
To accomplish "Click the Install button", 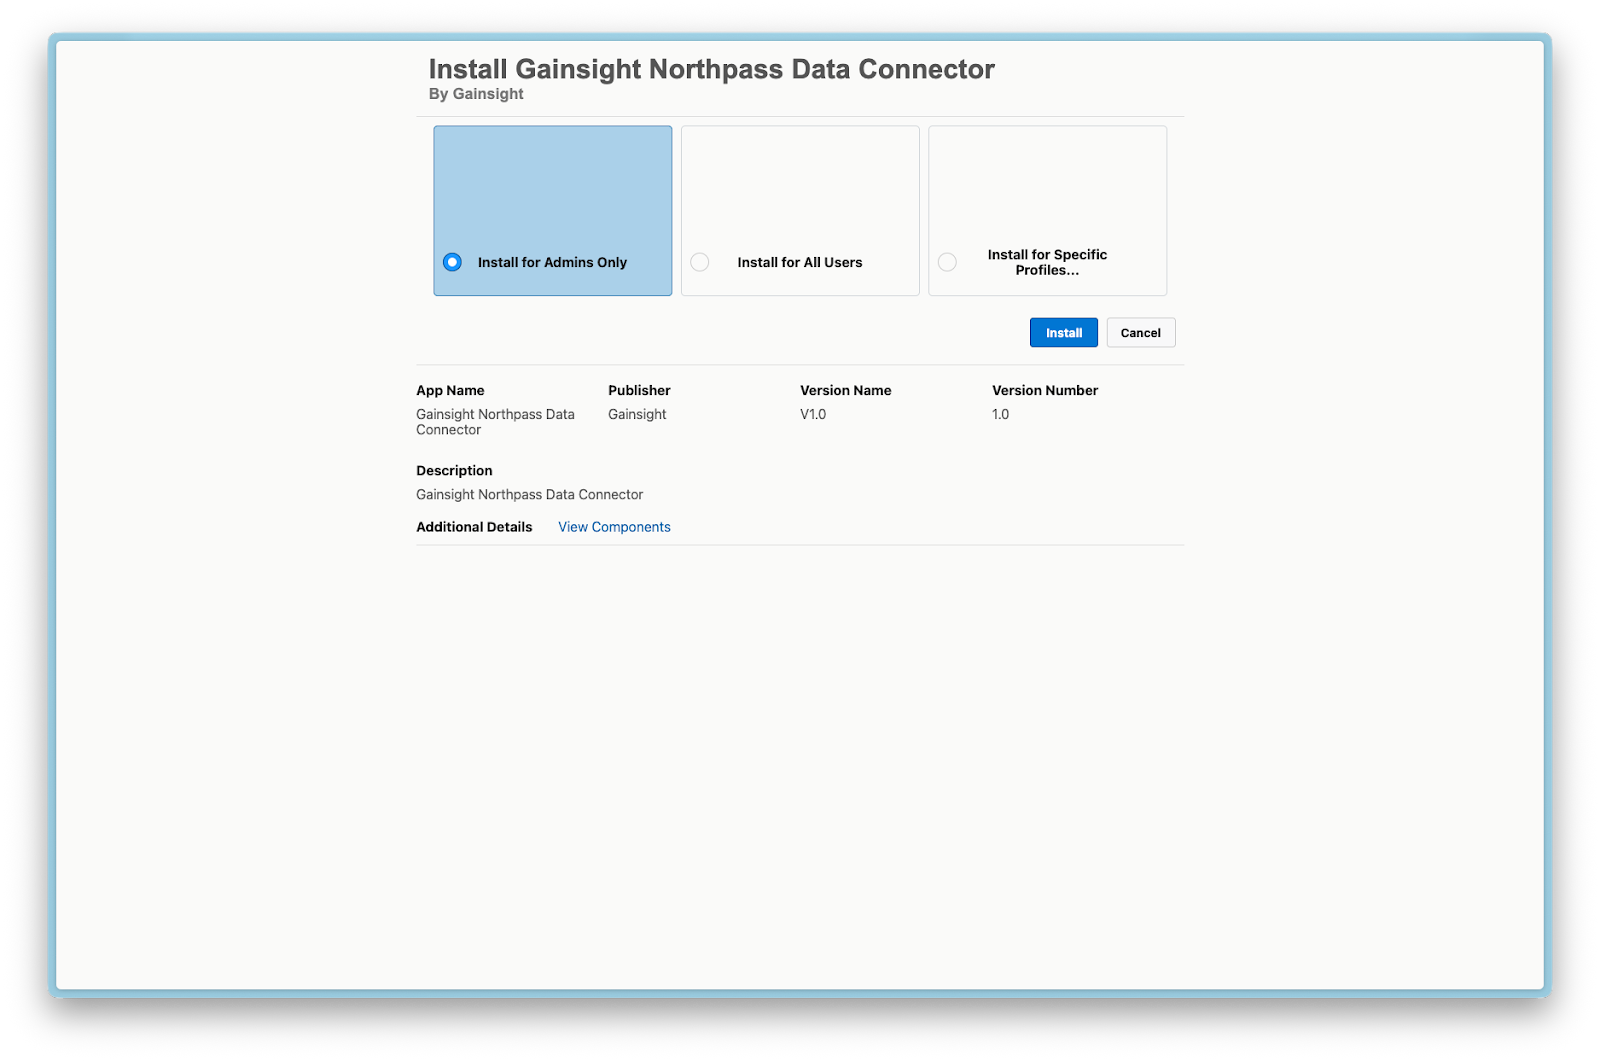I will click(1063, 332).
